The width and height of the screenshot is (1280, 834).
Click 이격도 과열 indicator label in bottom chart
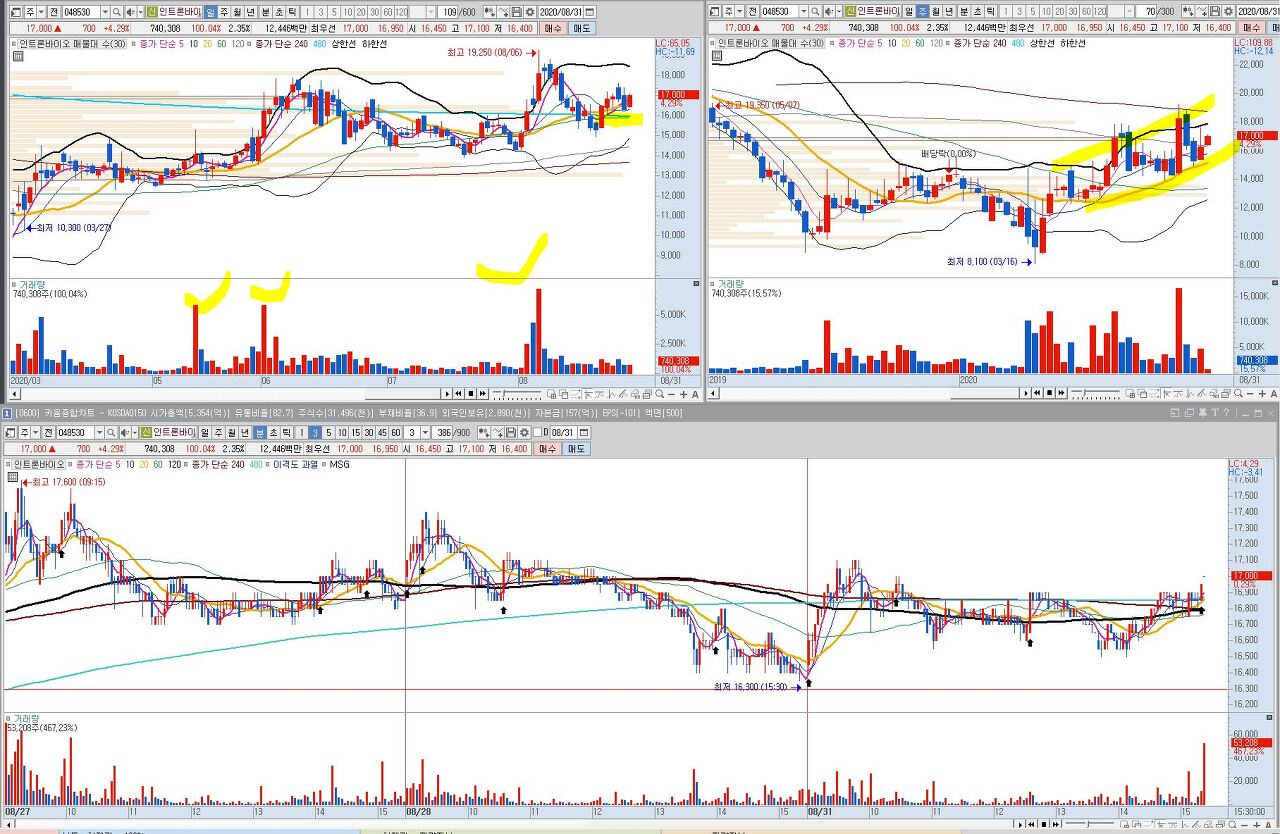click(295, 464)
